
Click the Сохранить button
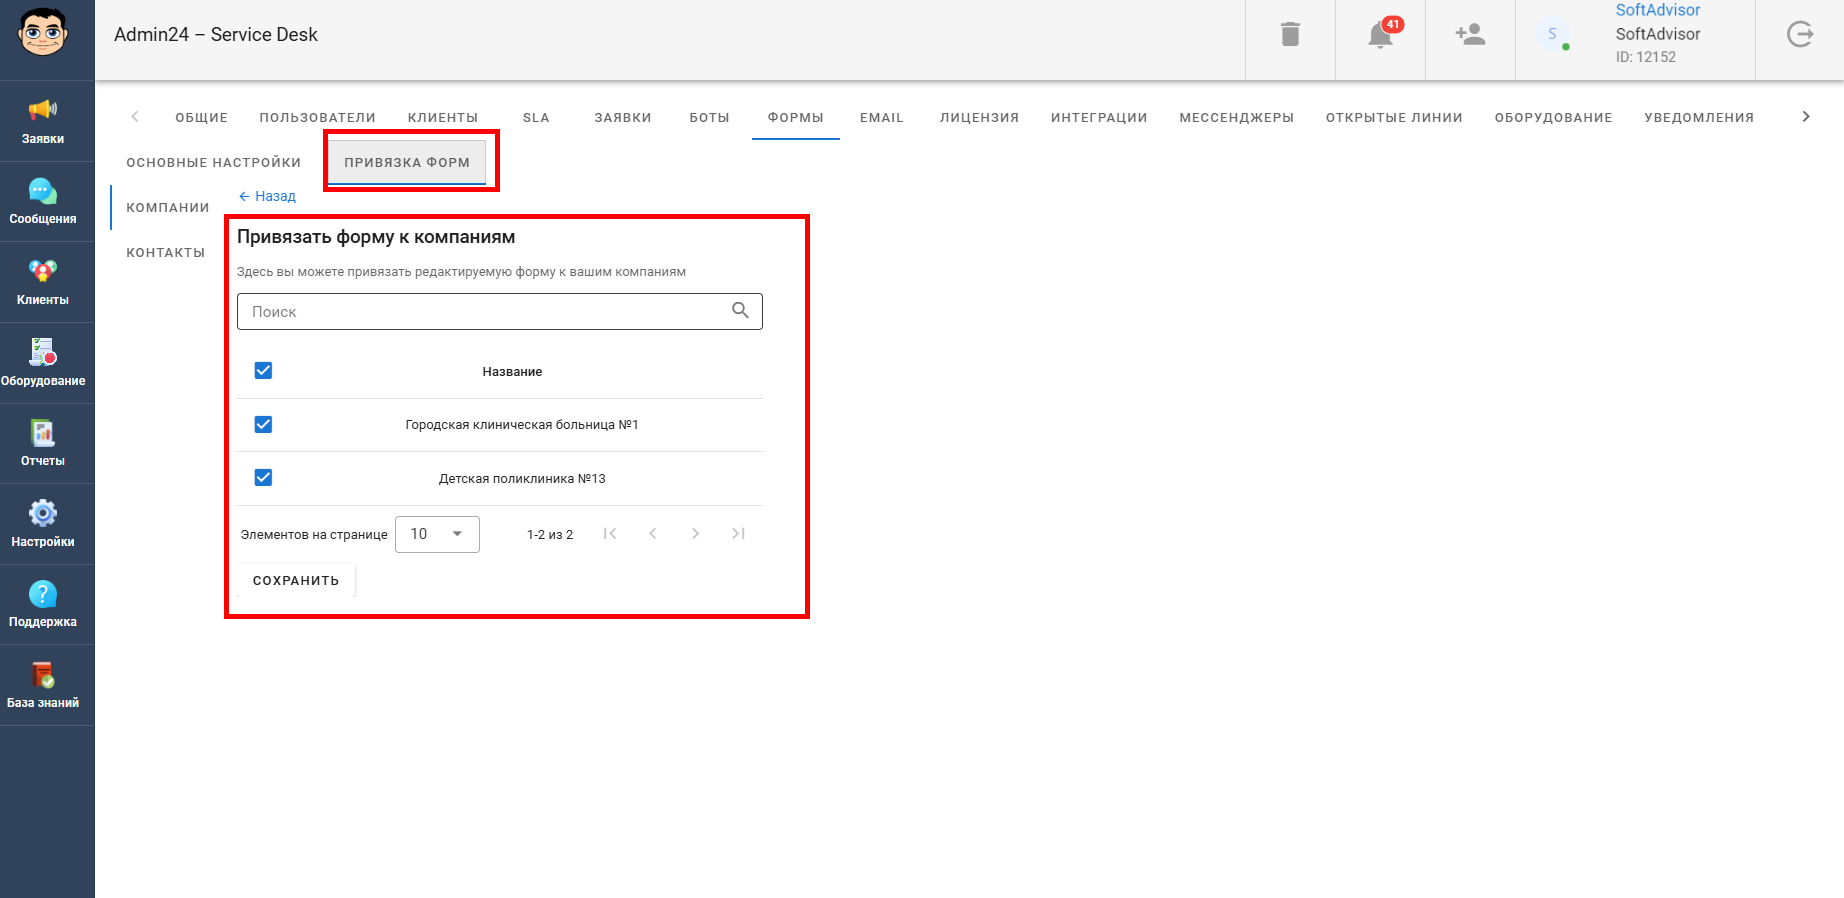[x=296, y=581]
